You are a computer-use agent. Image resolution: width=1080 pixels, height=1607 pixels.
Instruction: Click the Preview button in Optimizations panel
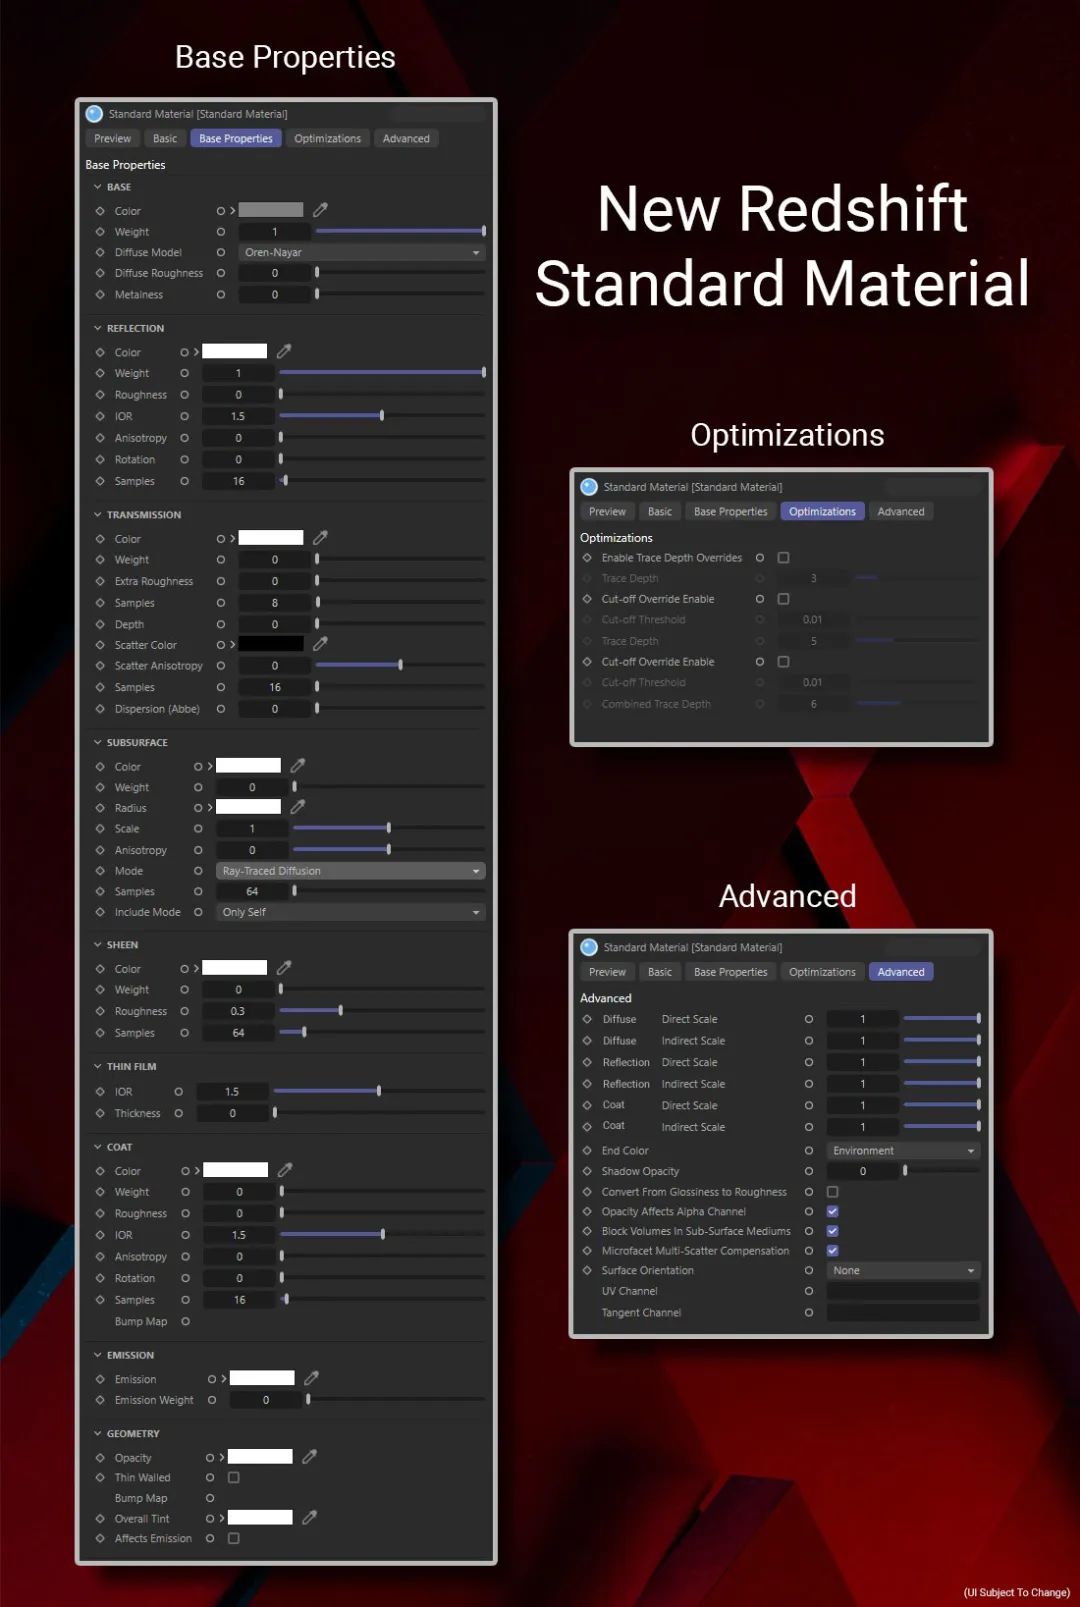(607, 512)
